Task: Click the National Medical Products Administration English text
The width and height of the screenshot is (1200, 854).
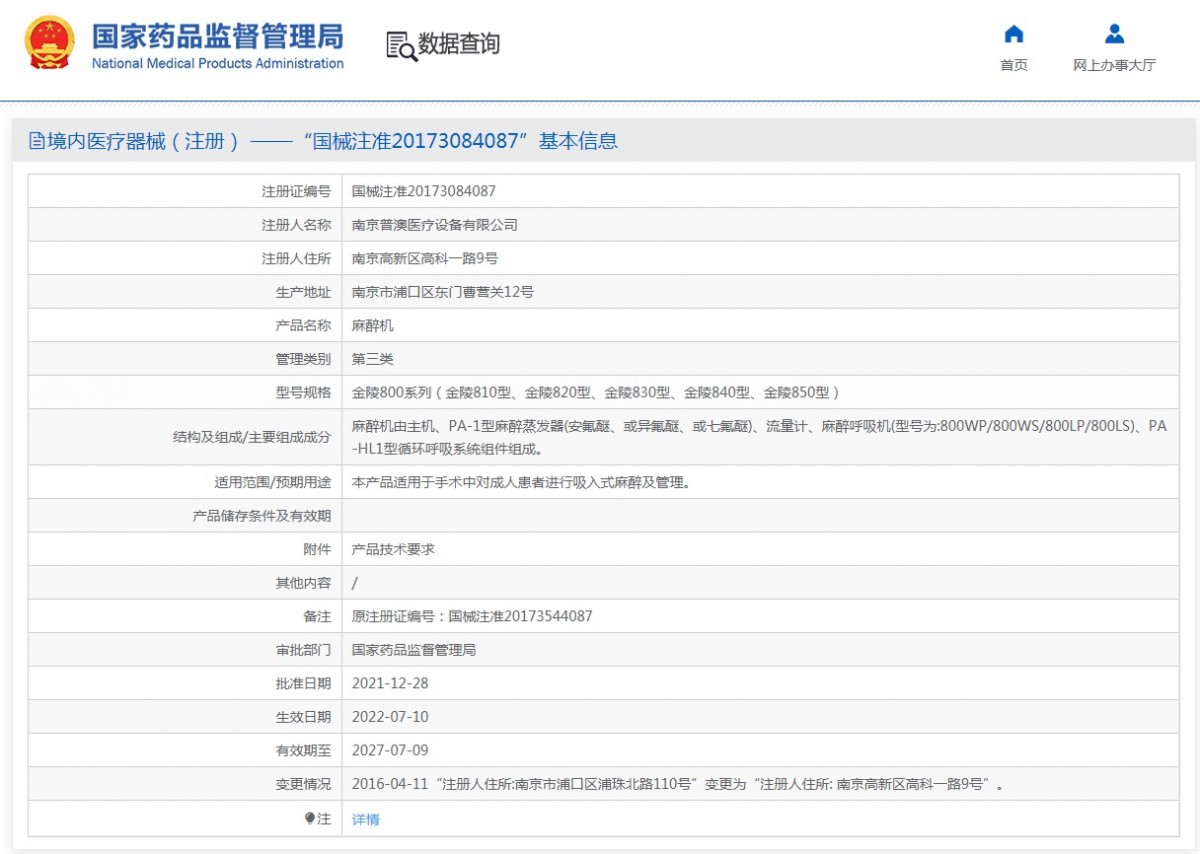Action: pos(217,64)
